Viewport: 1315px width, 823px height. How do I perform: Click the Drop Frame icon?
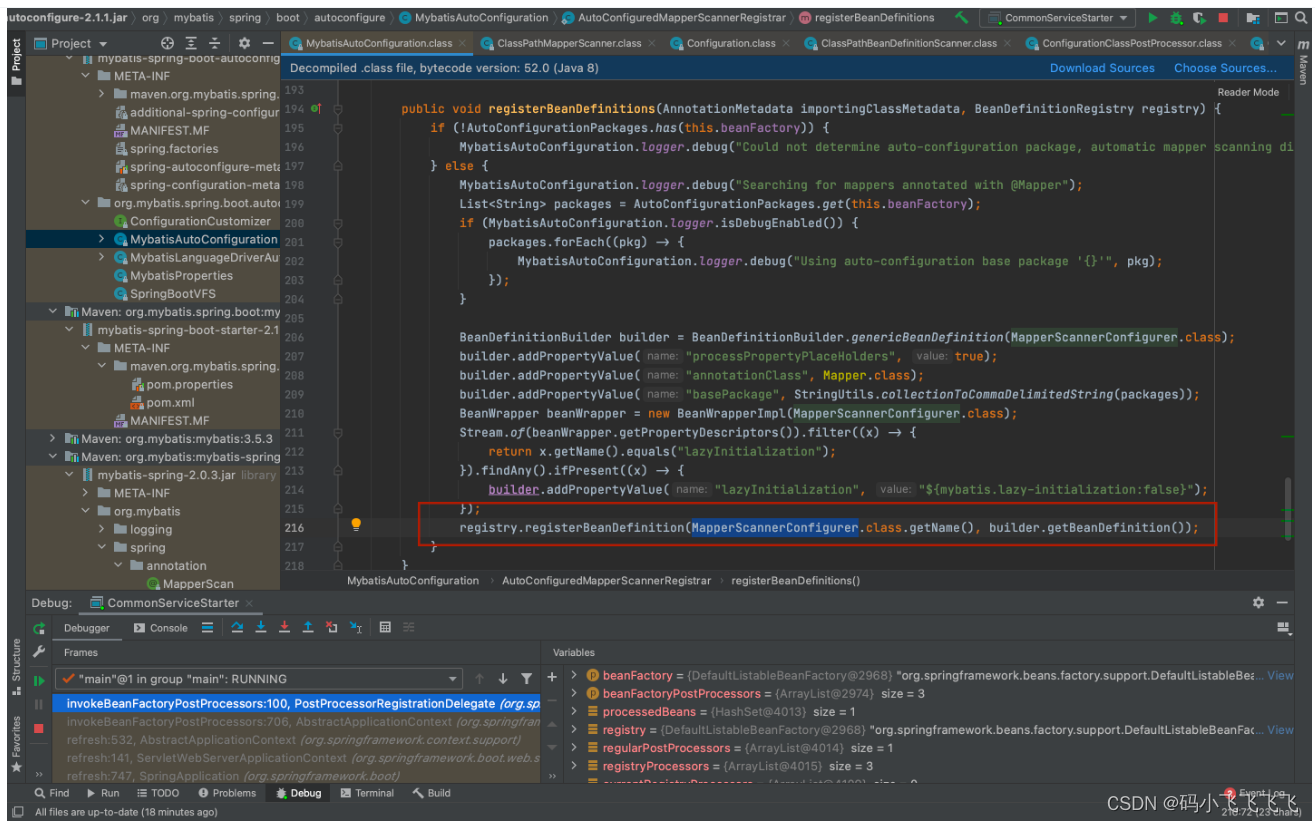click(x=332, y=628)
